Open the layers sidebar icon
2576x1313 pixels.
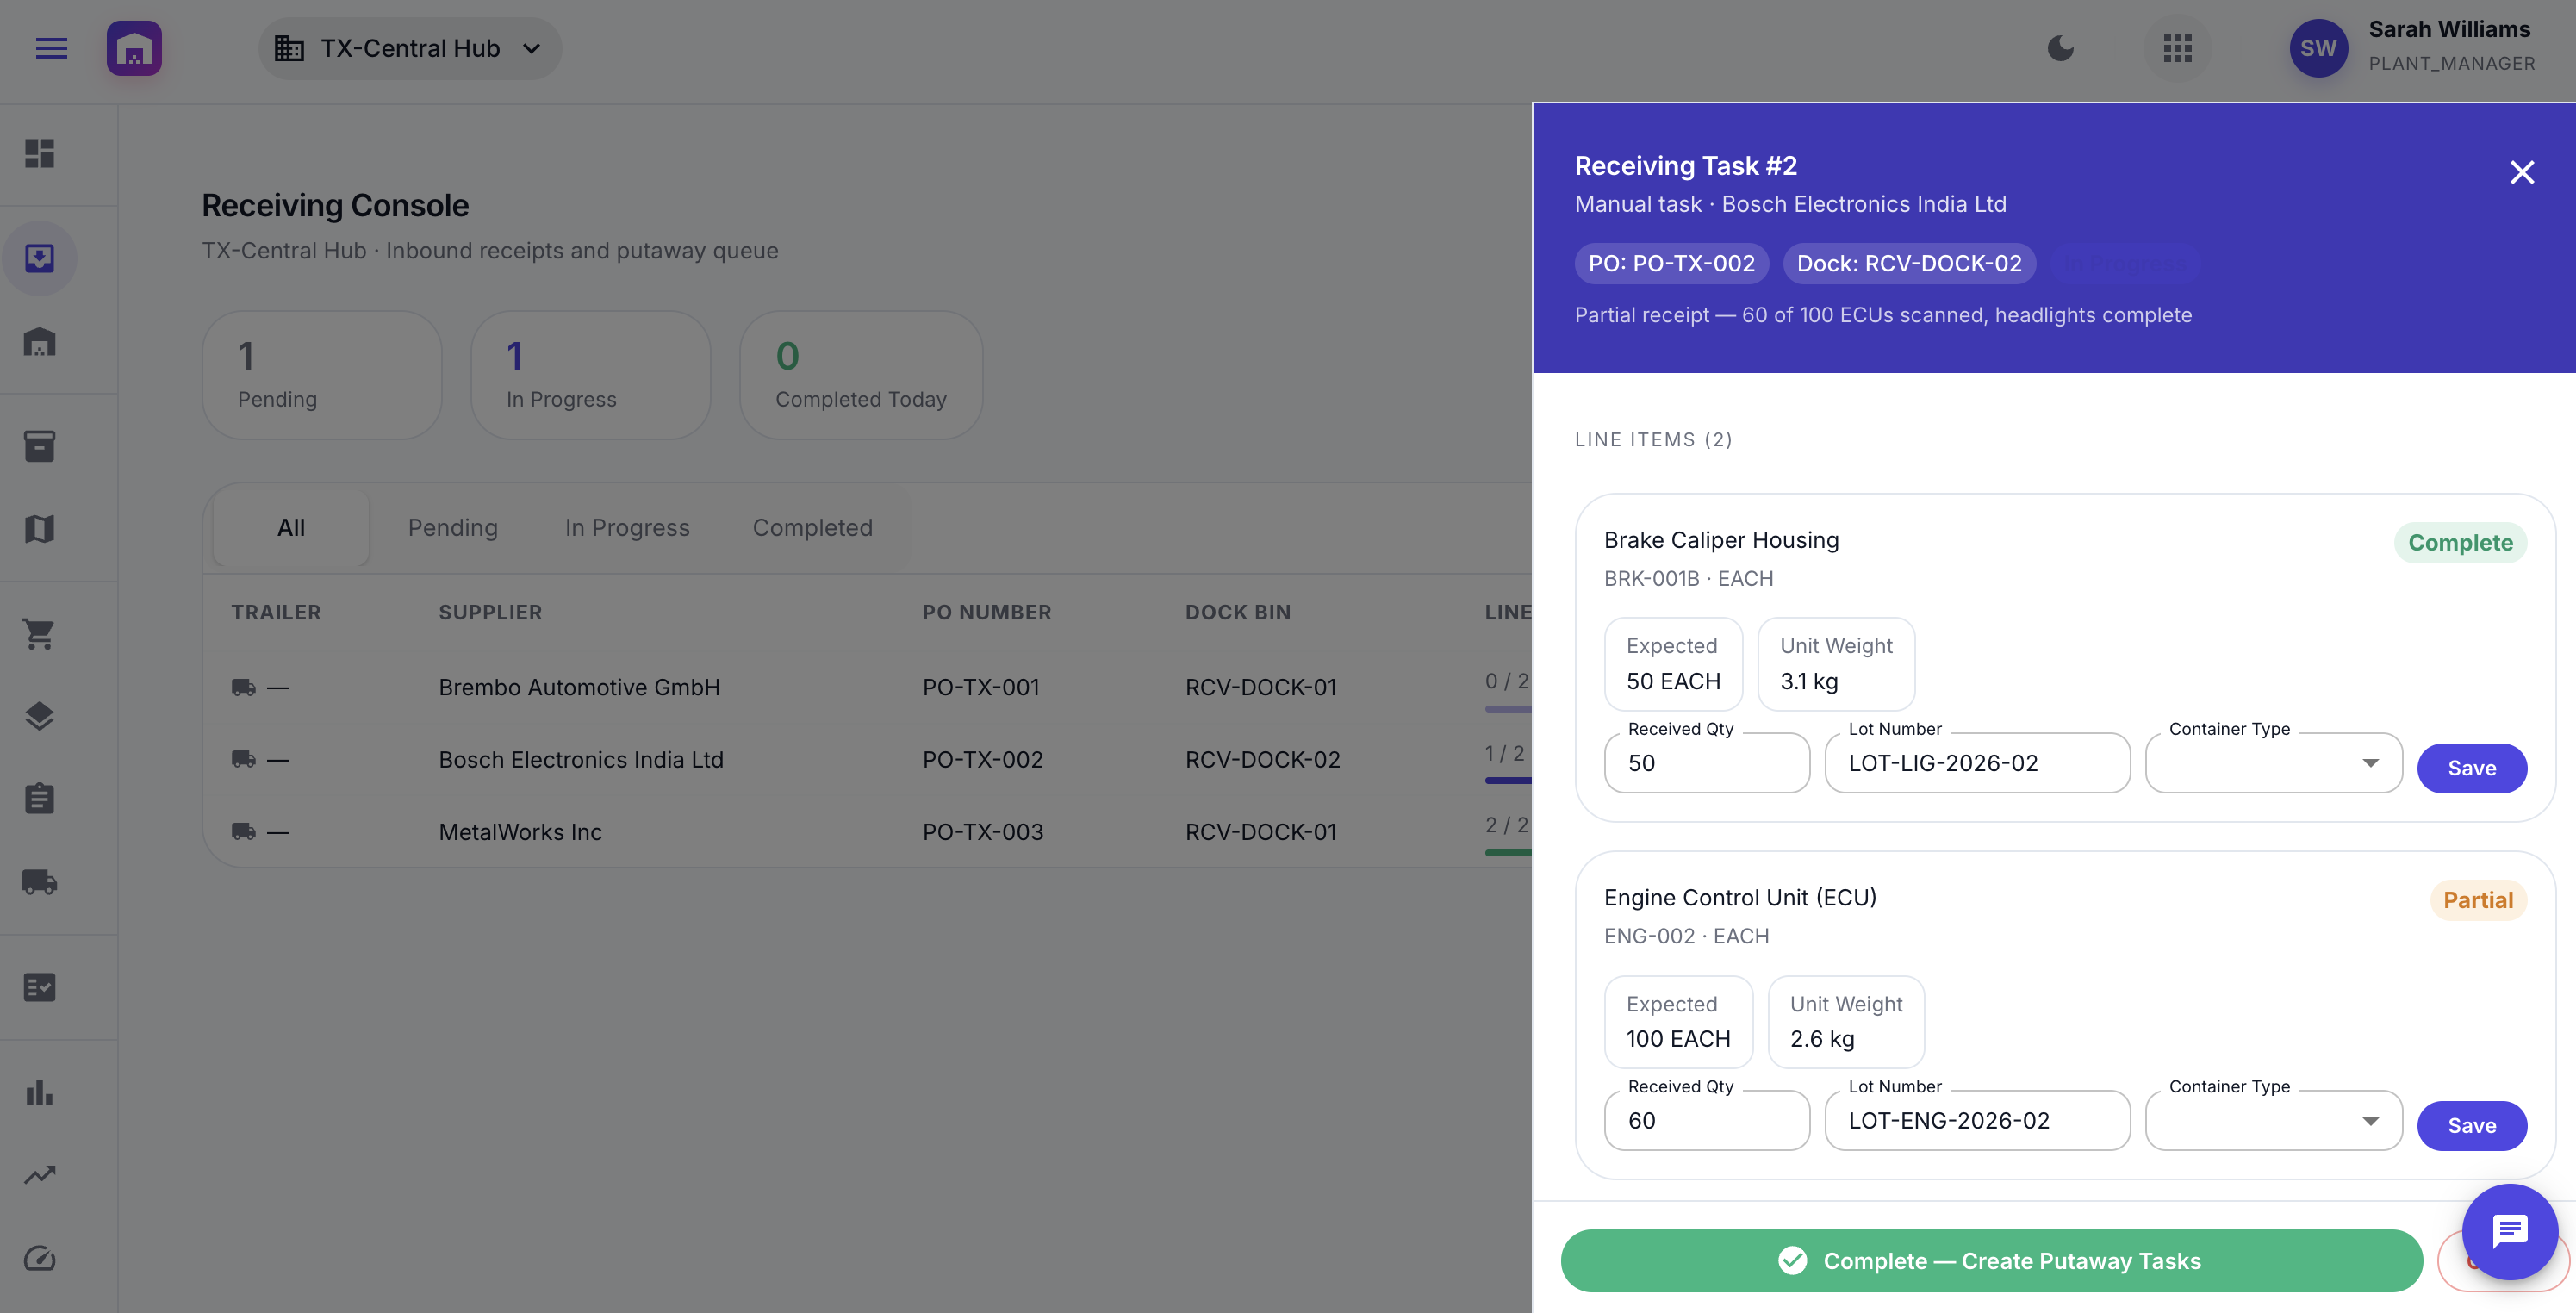[x=39, y=716]
